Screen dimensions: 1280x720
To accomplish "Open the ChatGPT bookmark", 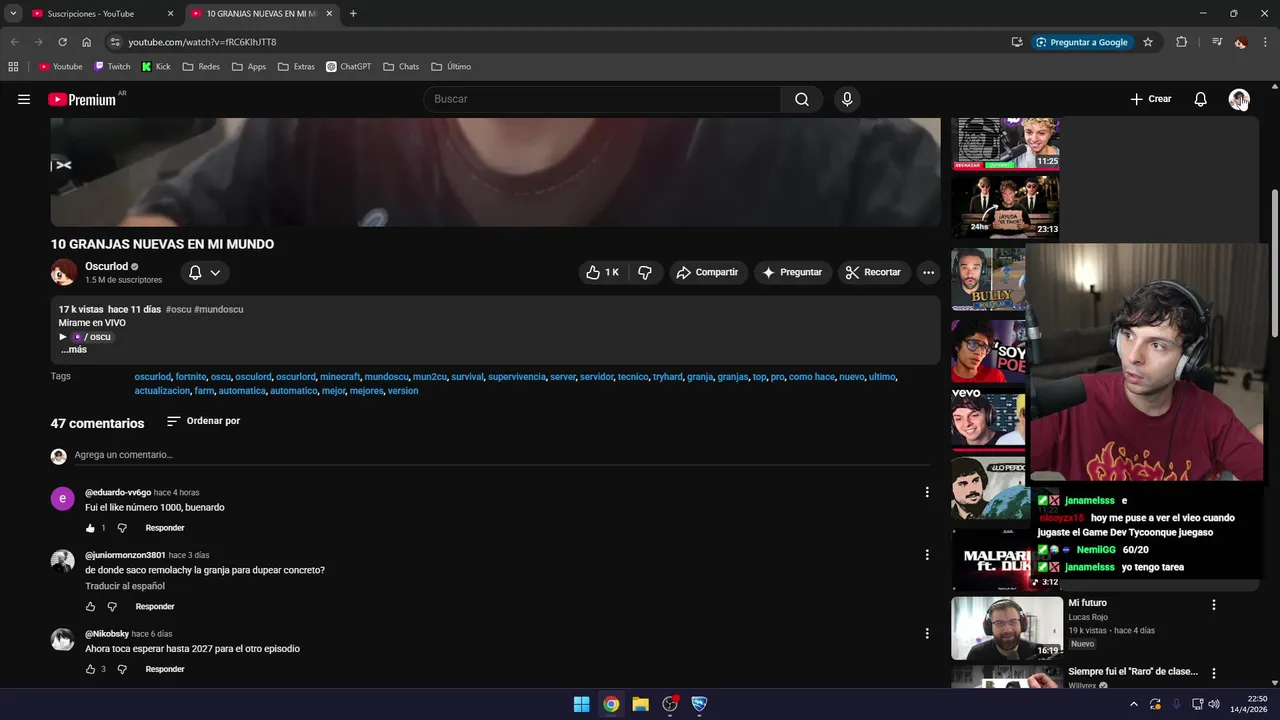I will [x=348, y=67].
